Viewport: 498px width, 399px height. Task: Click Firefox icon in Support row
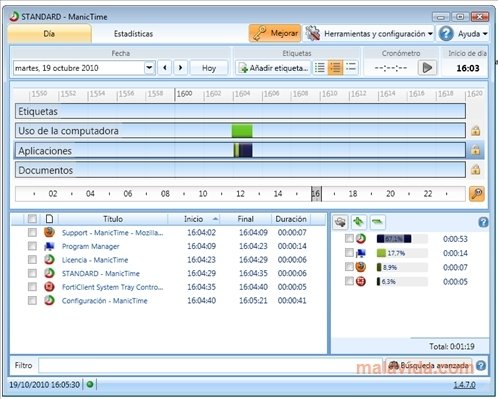tap(49, 232)
